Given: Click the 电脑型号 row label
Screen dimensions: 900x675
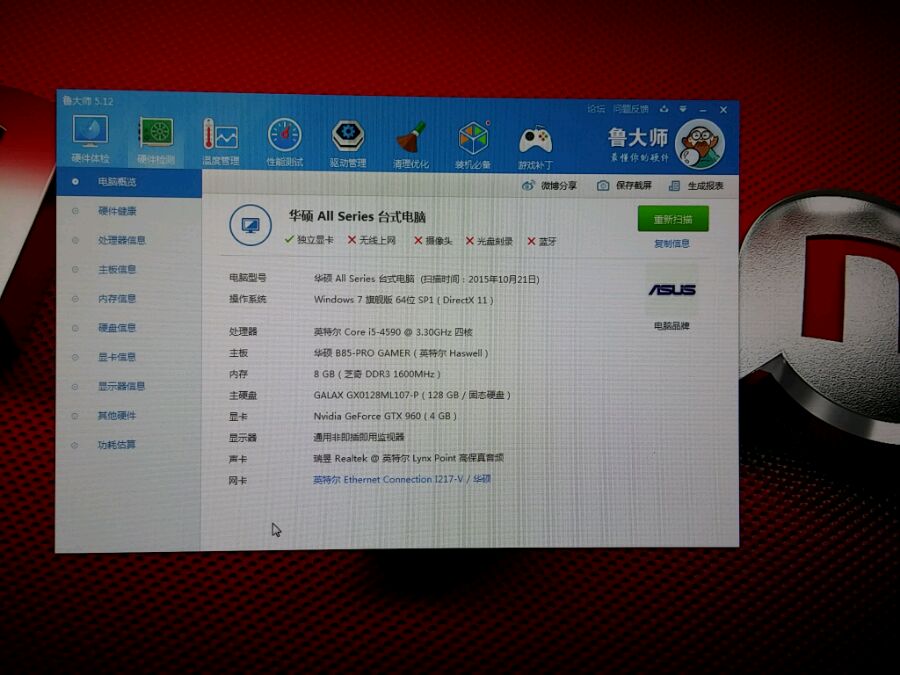Looking at the screenshot, I should [x=247, y=278].
